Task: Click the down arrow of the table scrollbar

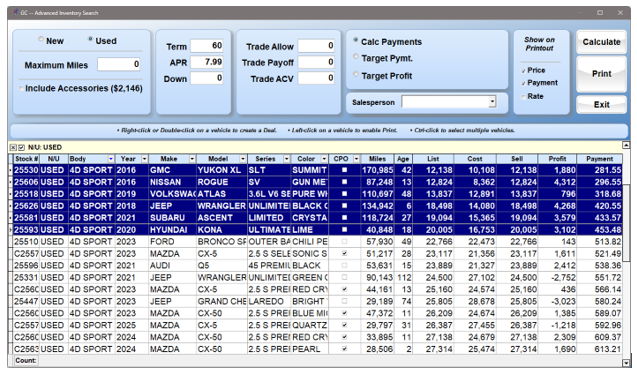Action: (x=626, y=363)
